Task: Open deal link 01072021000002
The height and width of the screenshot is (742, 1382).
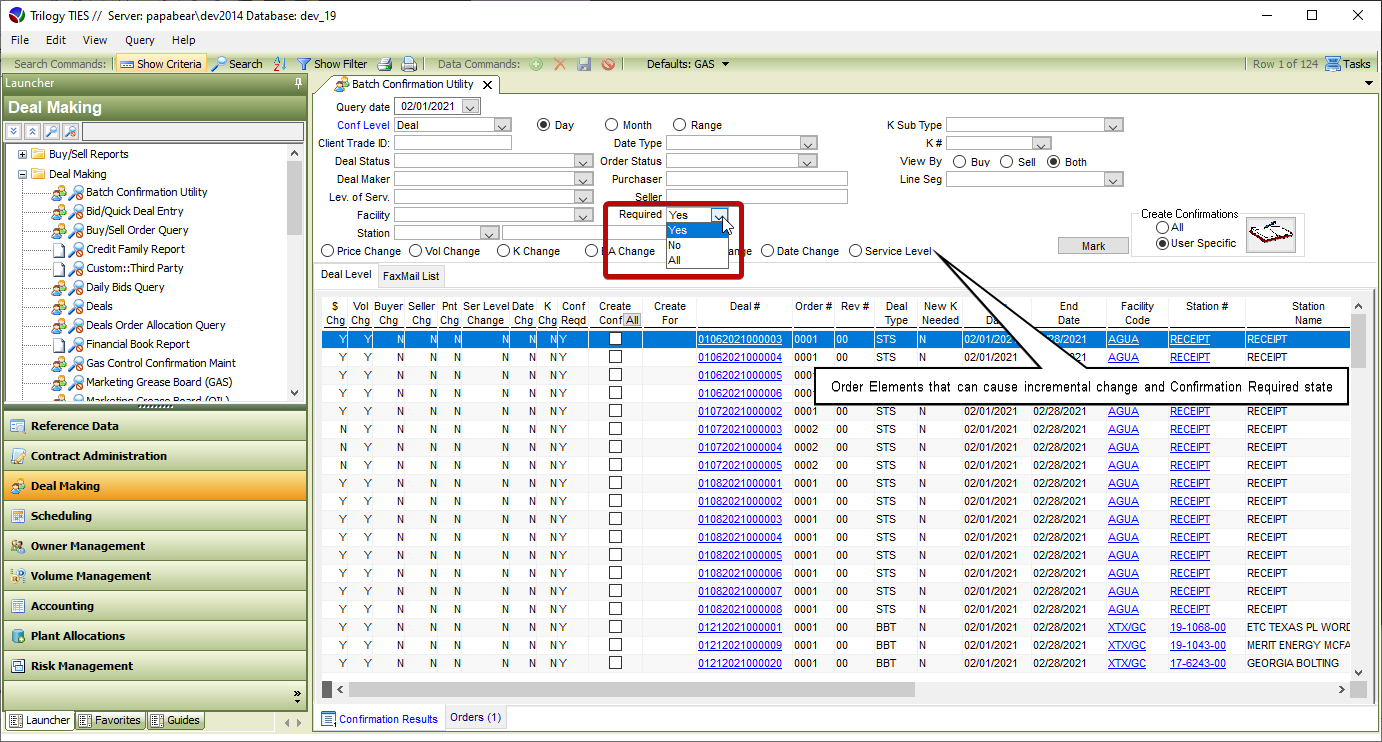Action: 739,411
